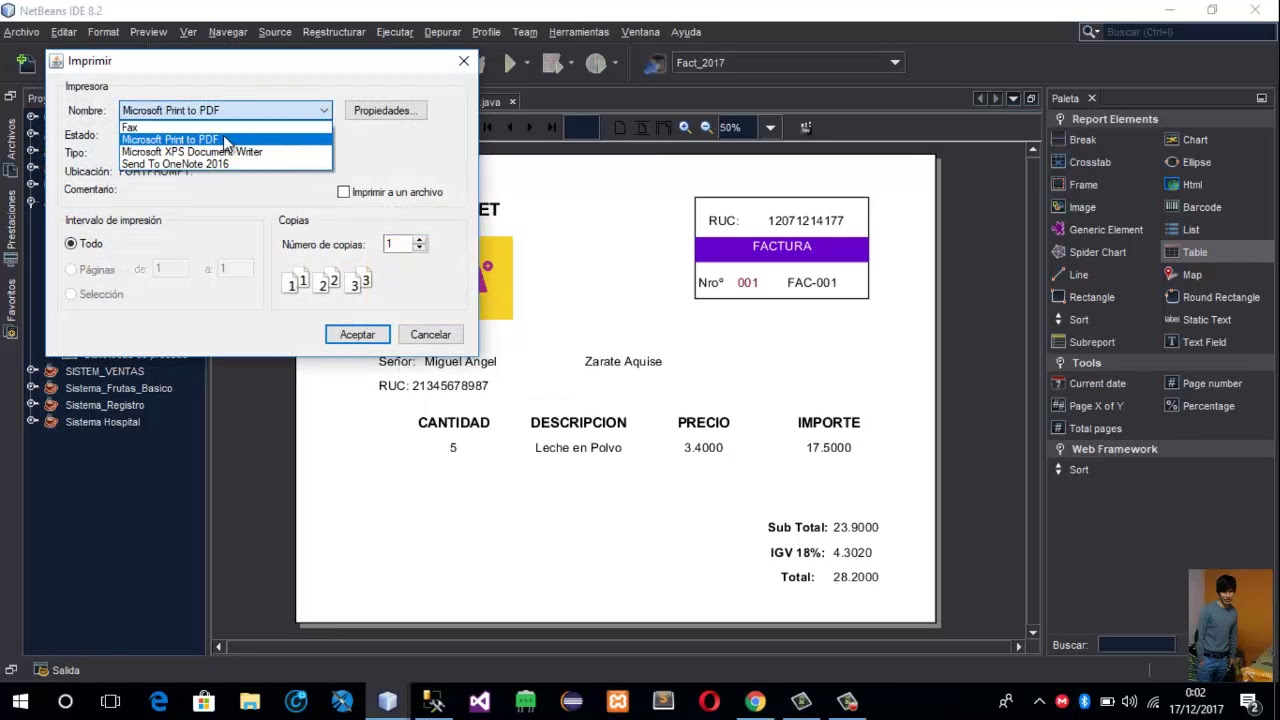Jump to last page in preview toolbar

(x=551, y=128)
